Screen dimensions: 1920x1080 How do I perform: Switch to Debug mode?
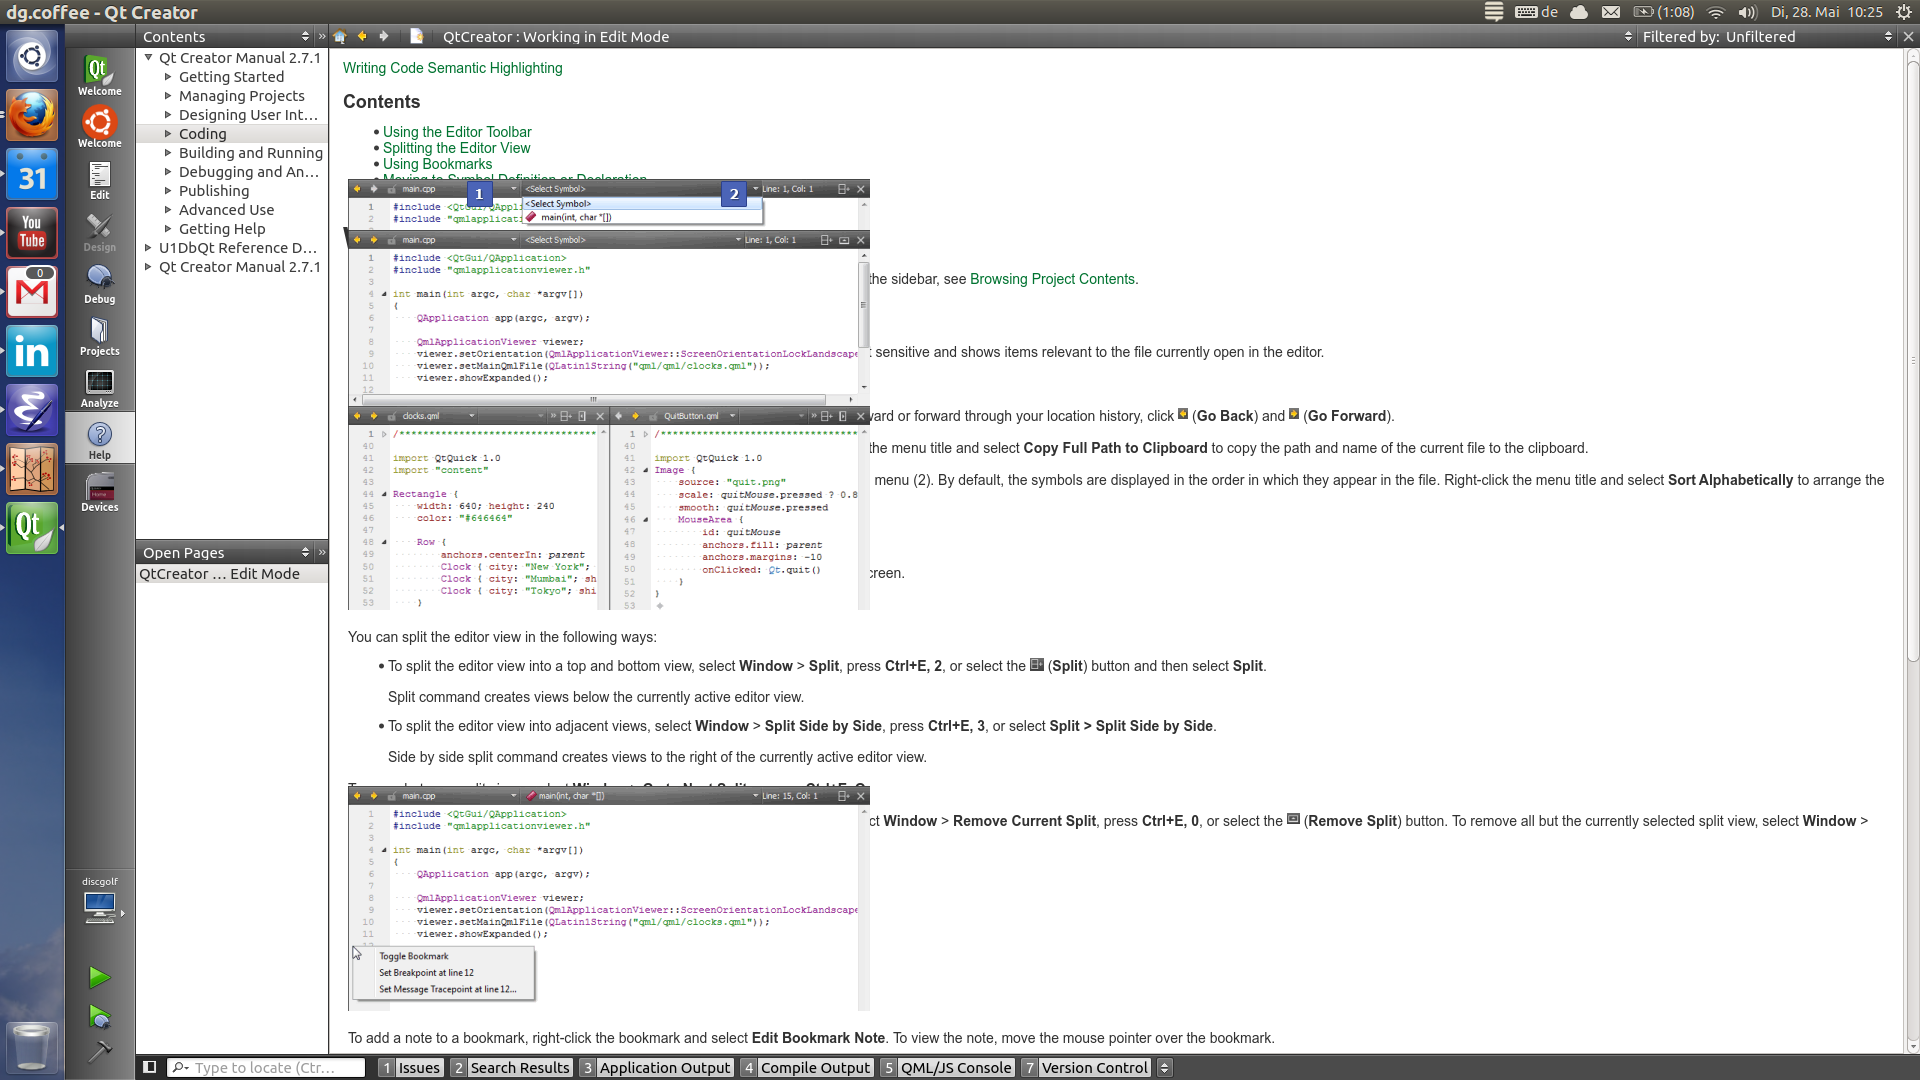[99, 284]
